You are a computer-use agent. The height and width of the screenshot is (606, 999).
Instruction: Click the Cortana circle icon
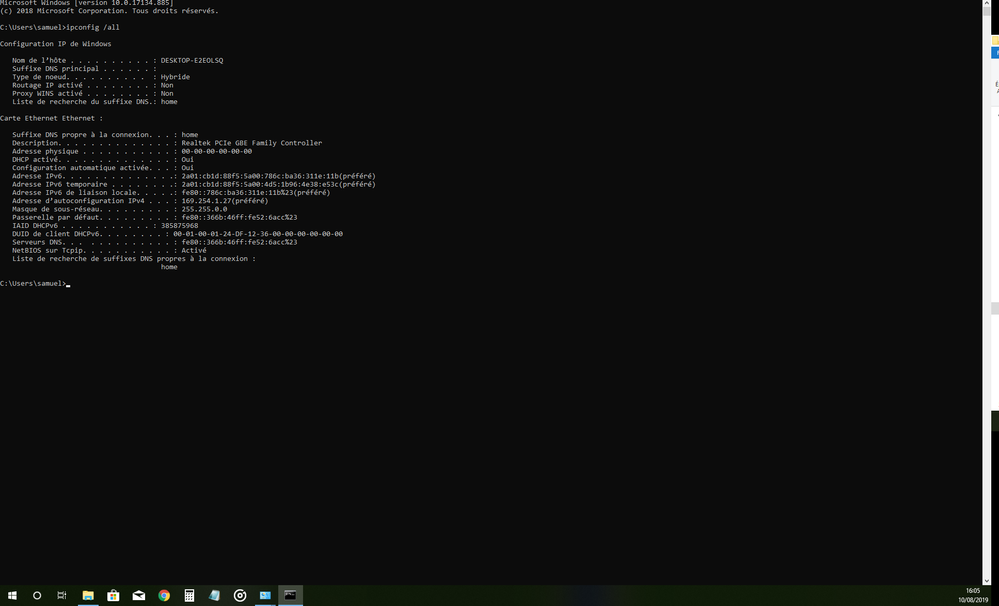37,595
